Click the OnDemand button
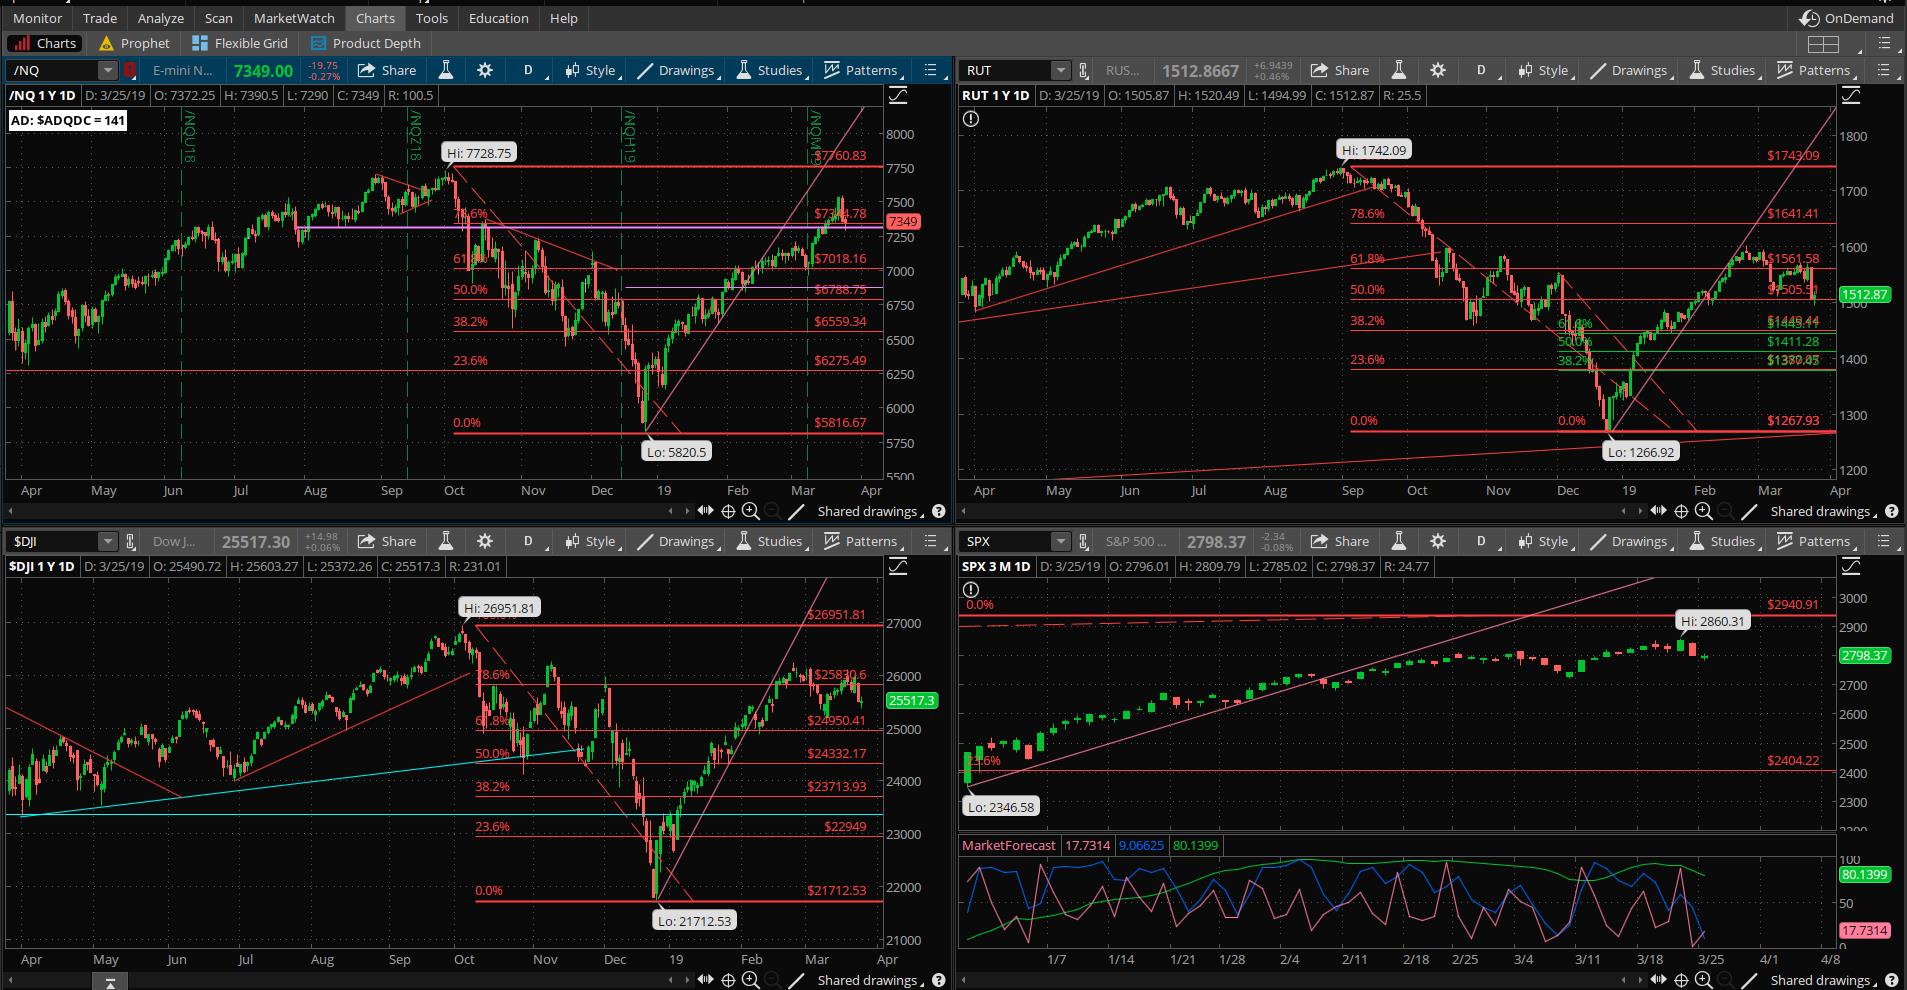 (1846, 18)
